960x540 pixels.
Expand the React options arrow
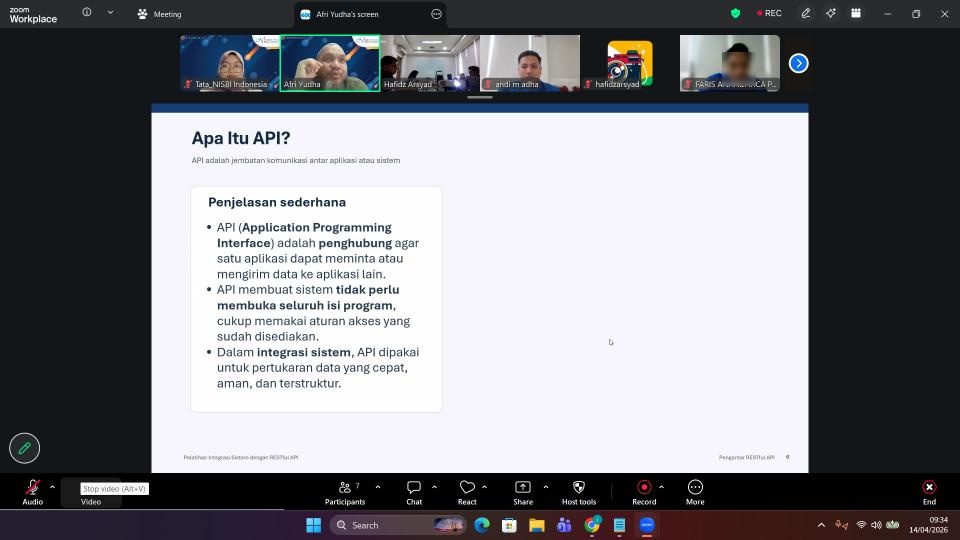[x=484, y=487]
